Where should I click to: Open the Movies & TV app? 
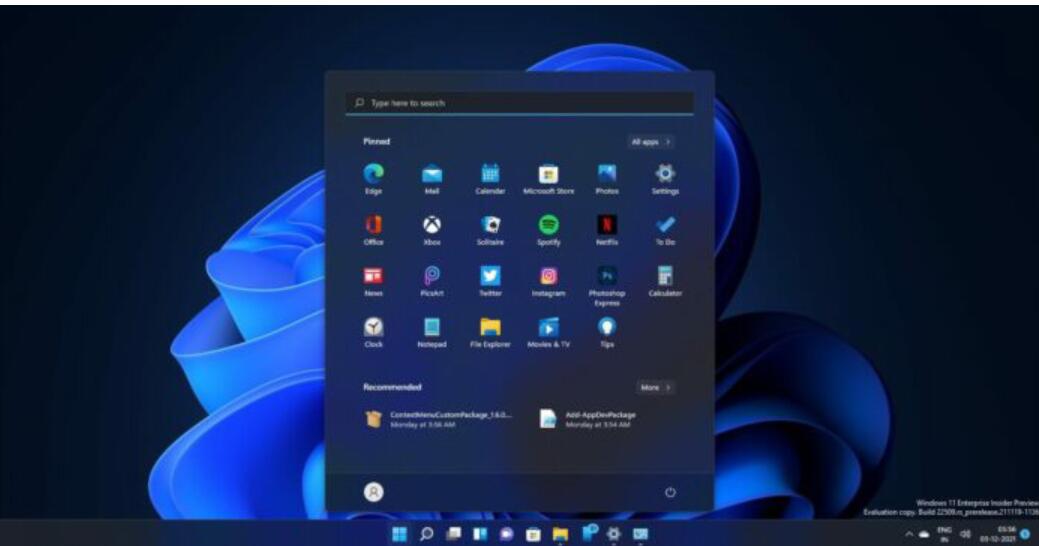[549, 332]
